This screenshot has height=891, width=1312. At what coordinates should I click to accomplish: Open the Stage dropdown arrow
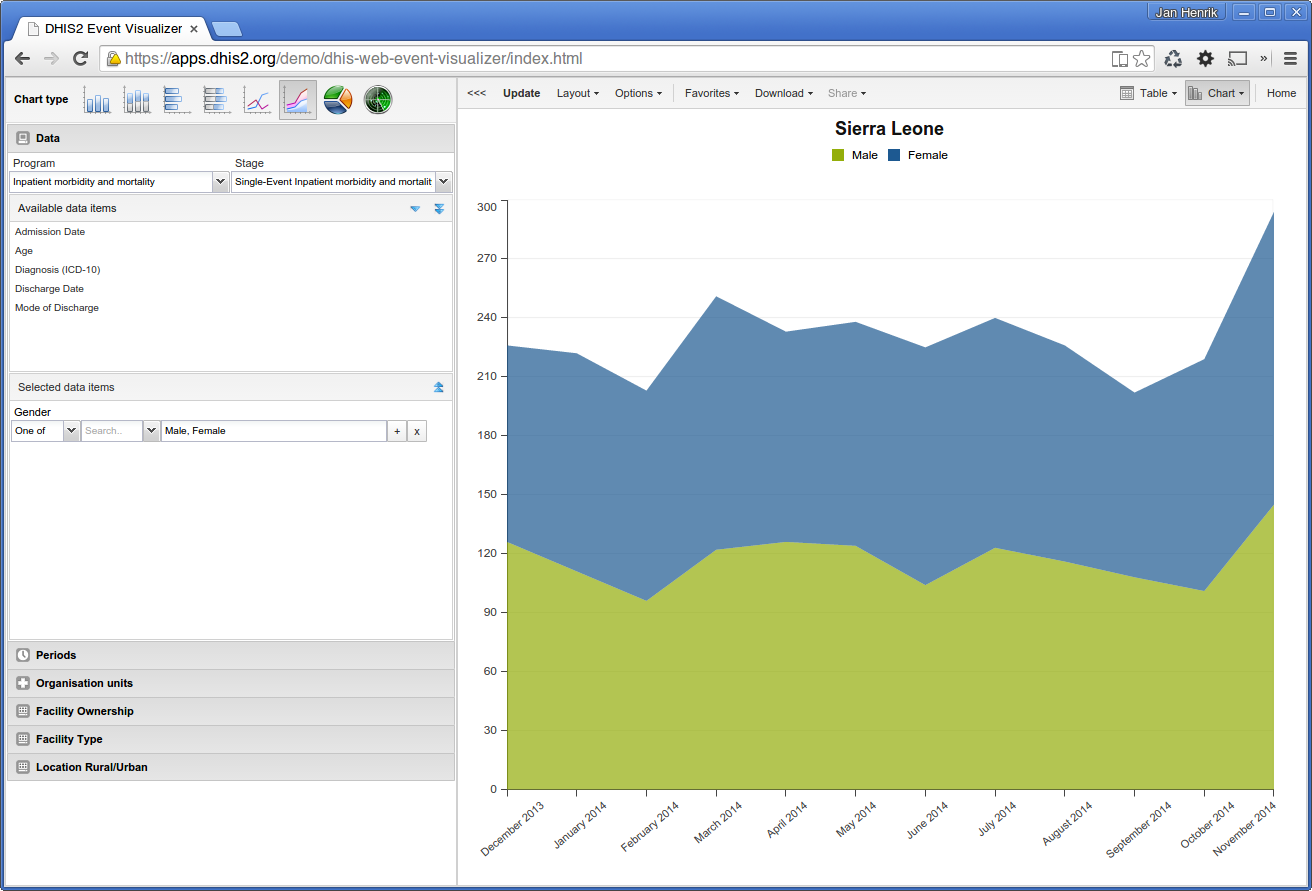click(443, 182)
